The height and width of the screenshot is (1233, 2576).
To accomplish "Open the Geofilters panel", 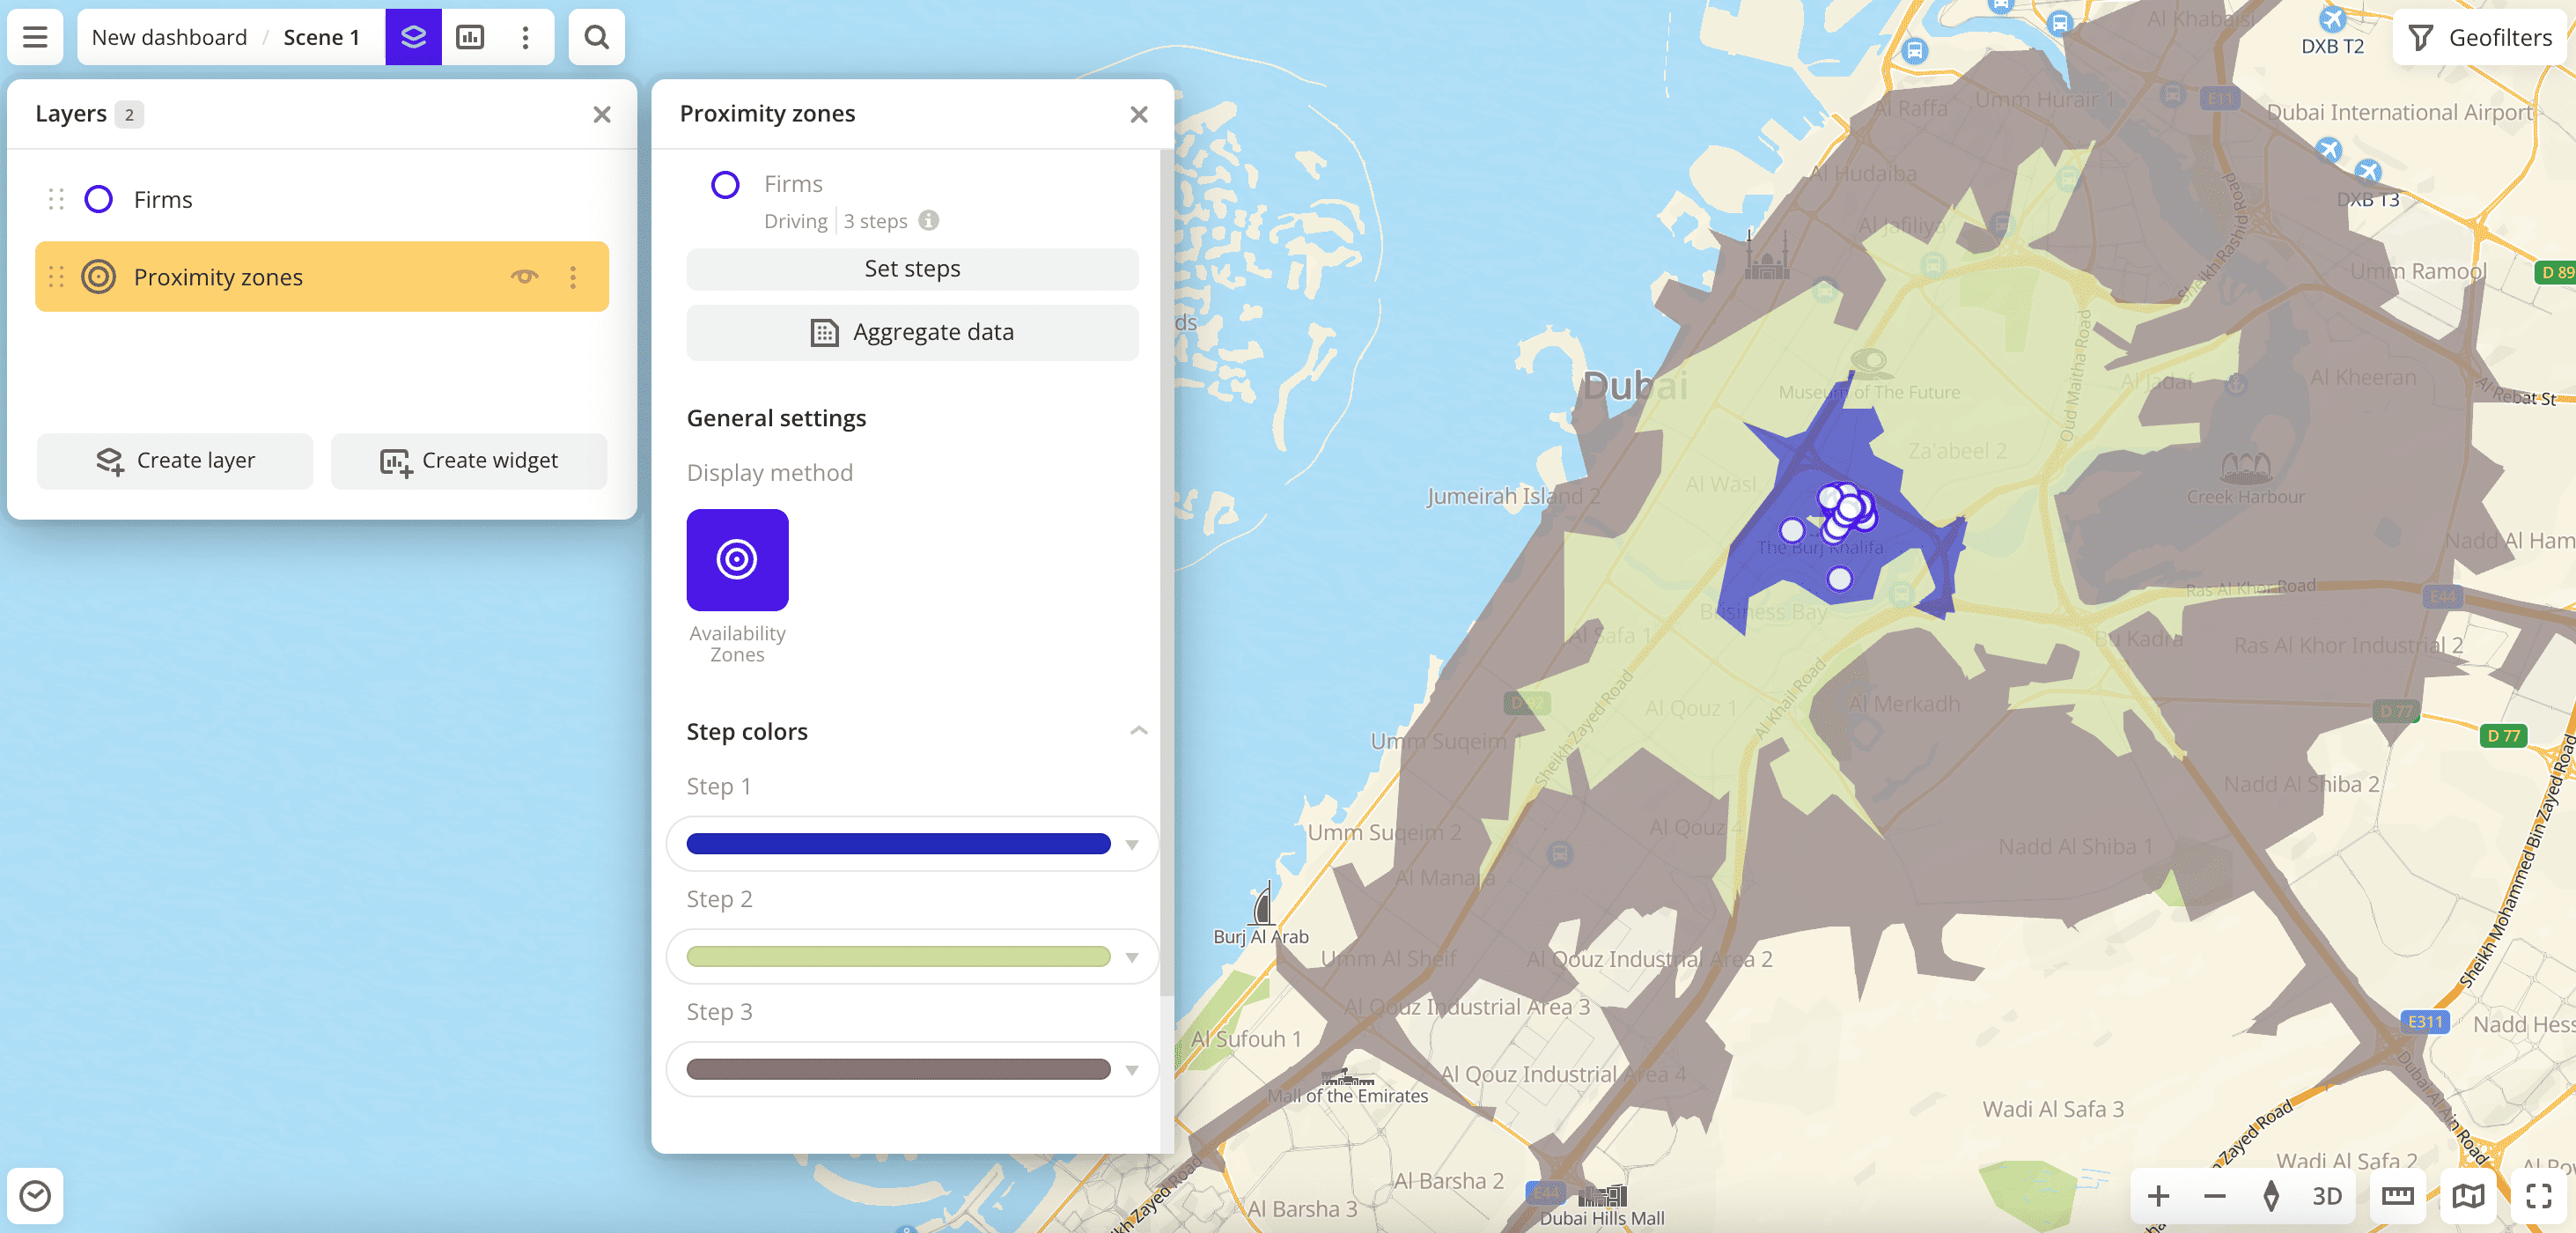I will point(2478,37).
